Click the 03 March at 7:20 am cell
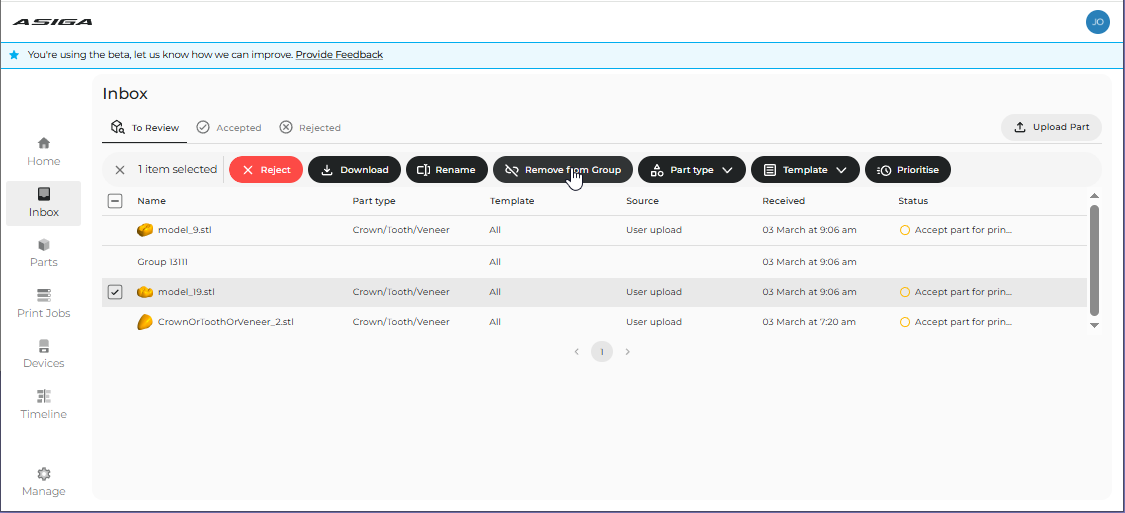1125x513 pixels. click(x=809, y=322)
